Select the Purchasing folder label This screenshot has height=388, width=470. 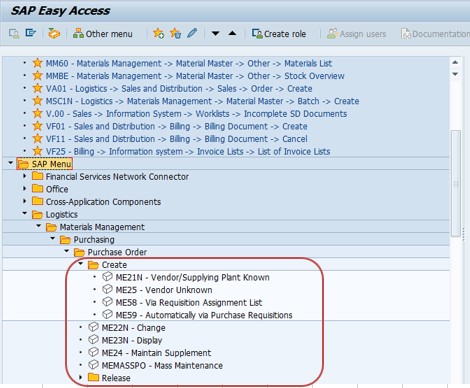pos(94,240)
